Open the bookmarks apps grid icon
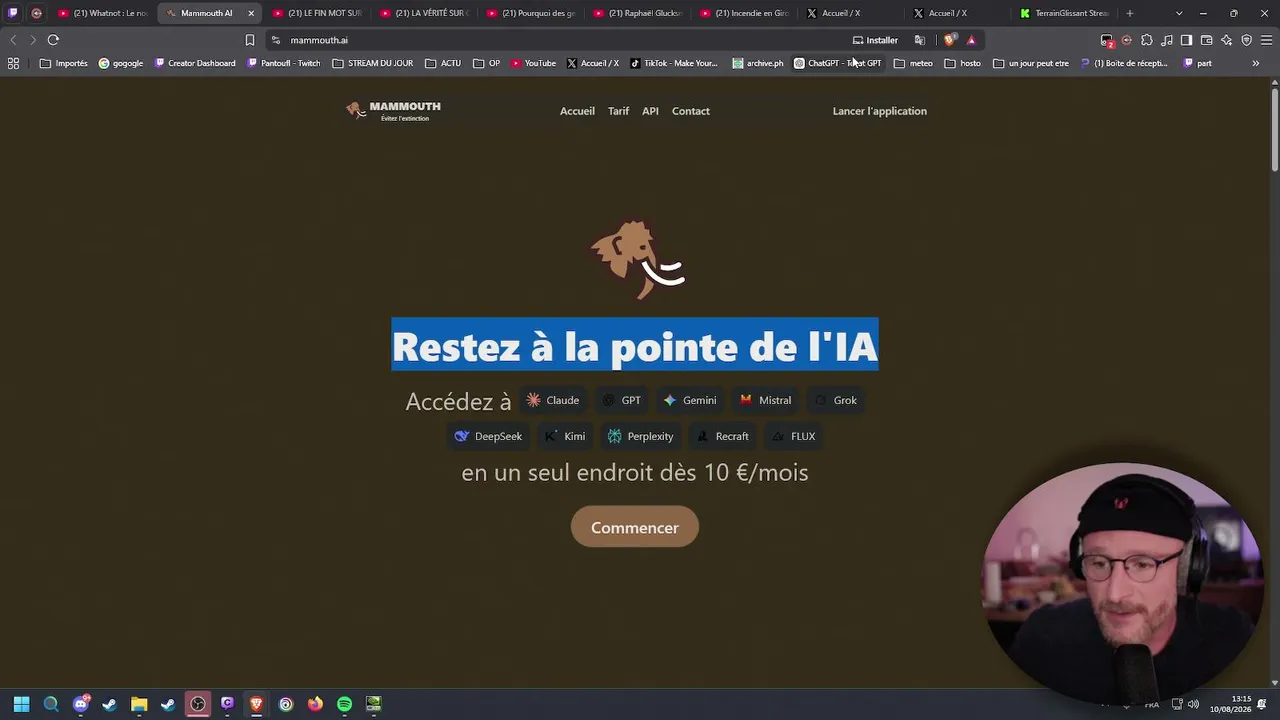Screen dimensions: 1280x720 coord(13,63)
